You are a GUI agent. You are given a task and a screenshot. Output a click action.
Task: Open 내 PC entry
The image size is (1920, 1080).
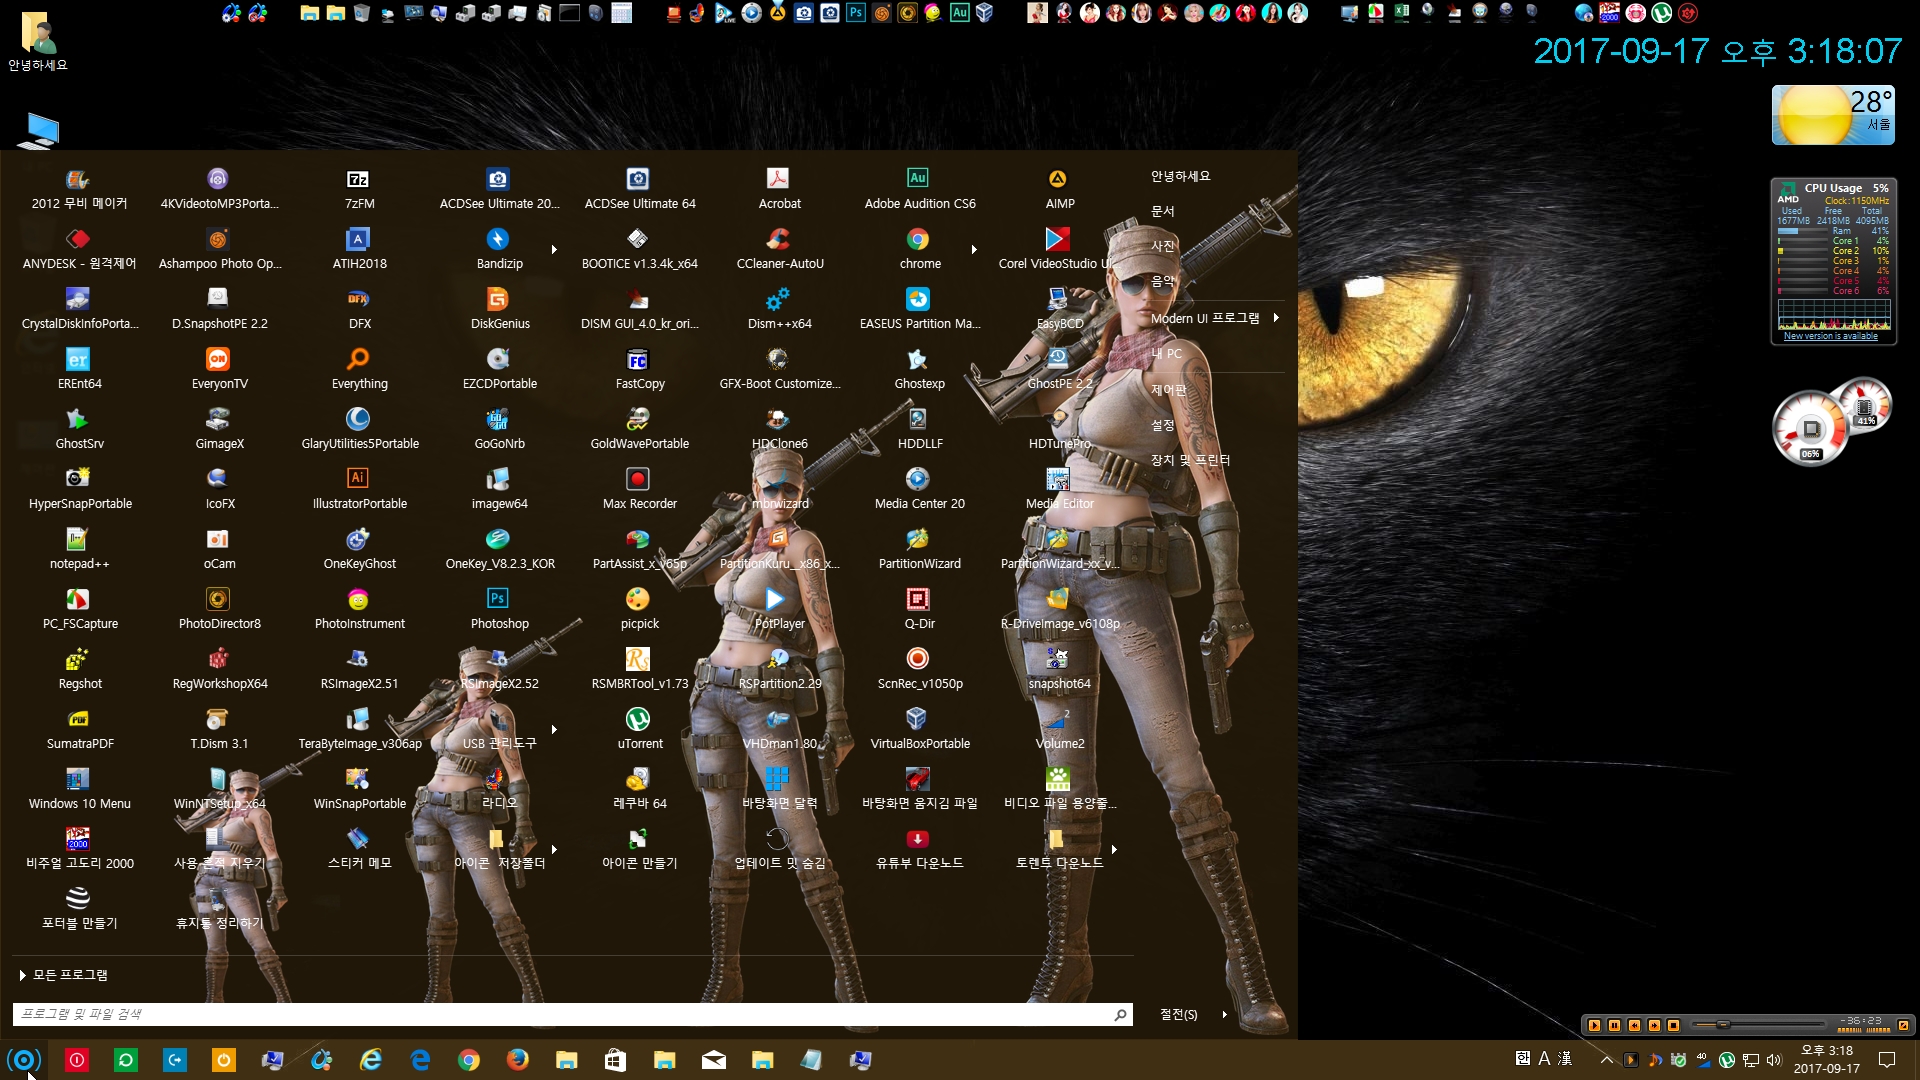click(1166, 353)
